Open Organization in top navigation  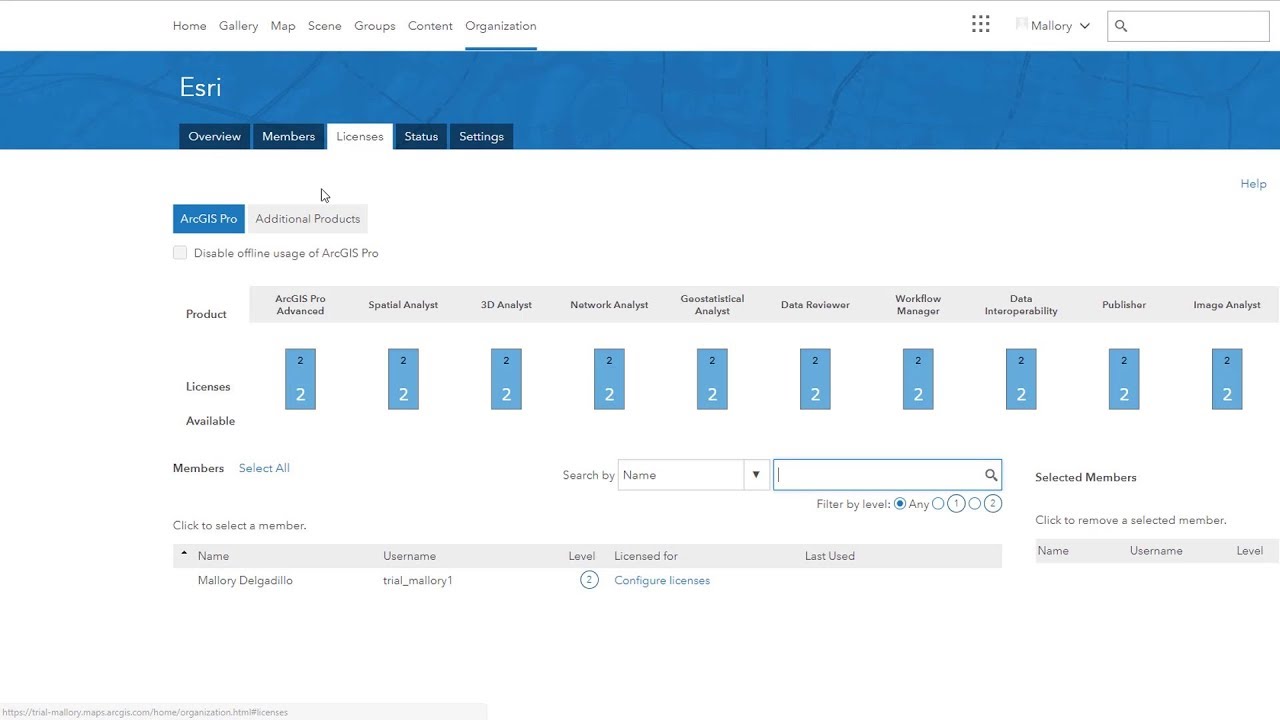coord(501,26)
